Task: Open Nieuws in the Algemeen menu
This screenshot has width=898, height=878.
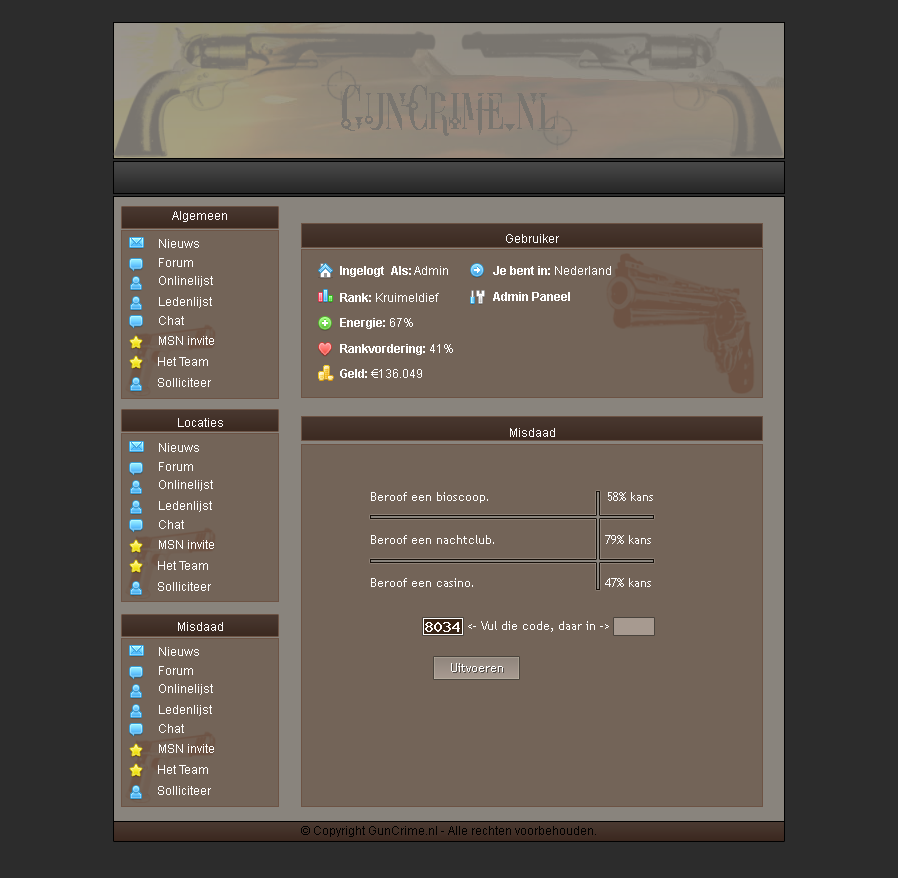Action: [179, 243]
